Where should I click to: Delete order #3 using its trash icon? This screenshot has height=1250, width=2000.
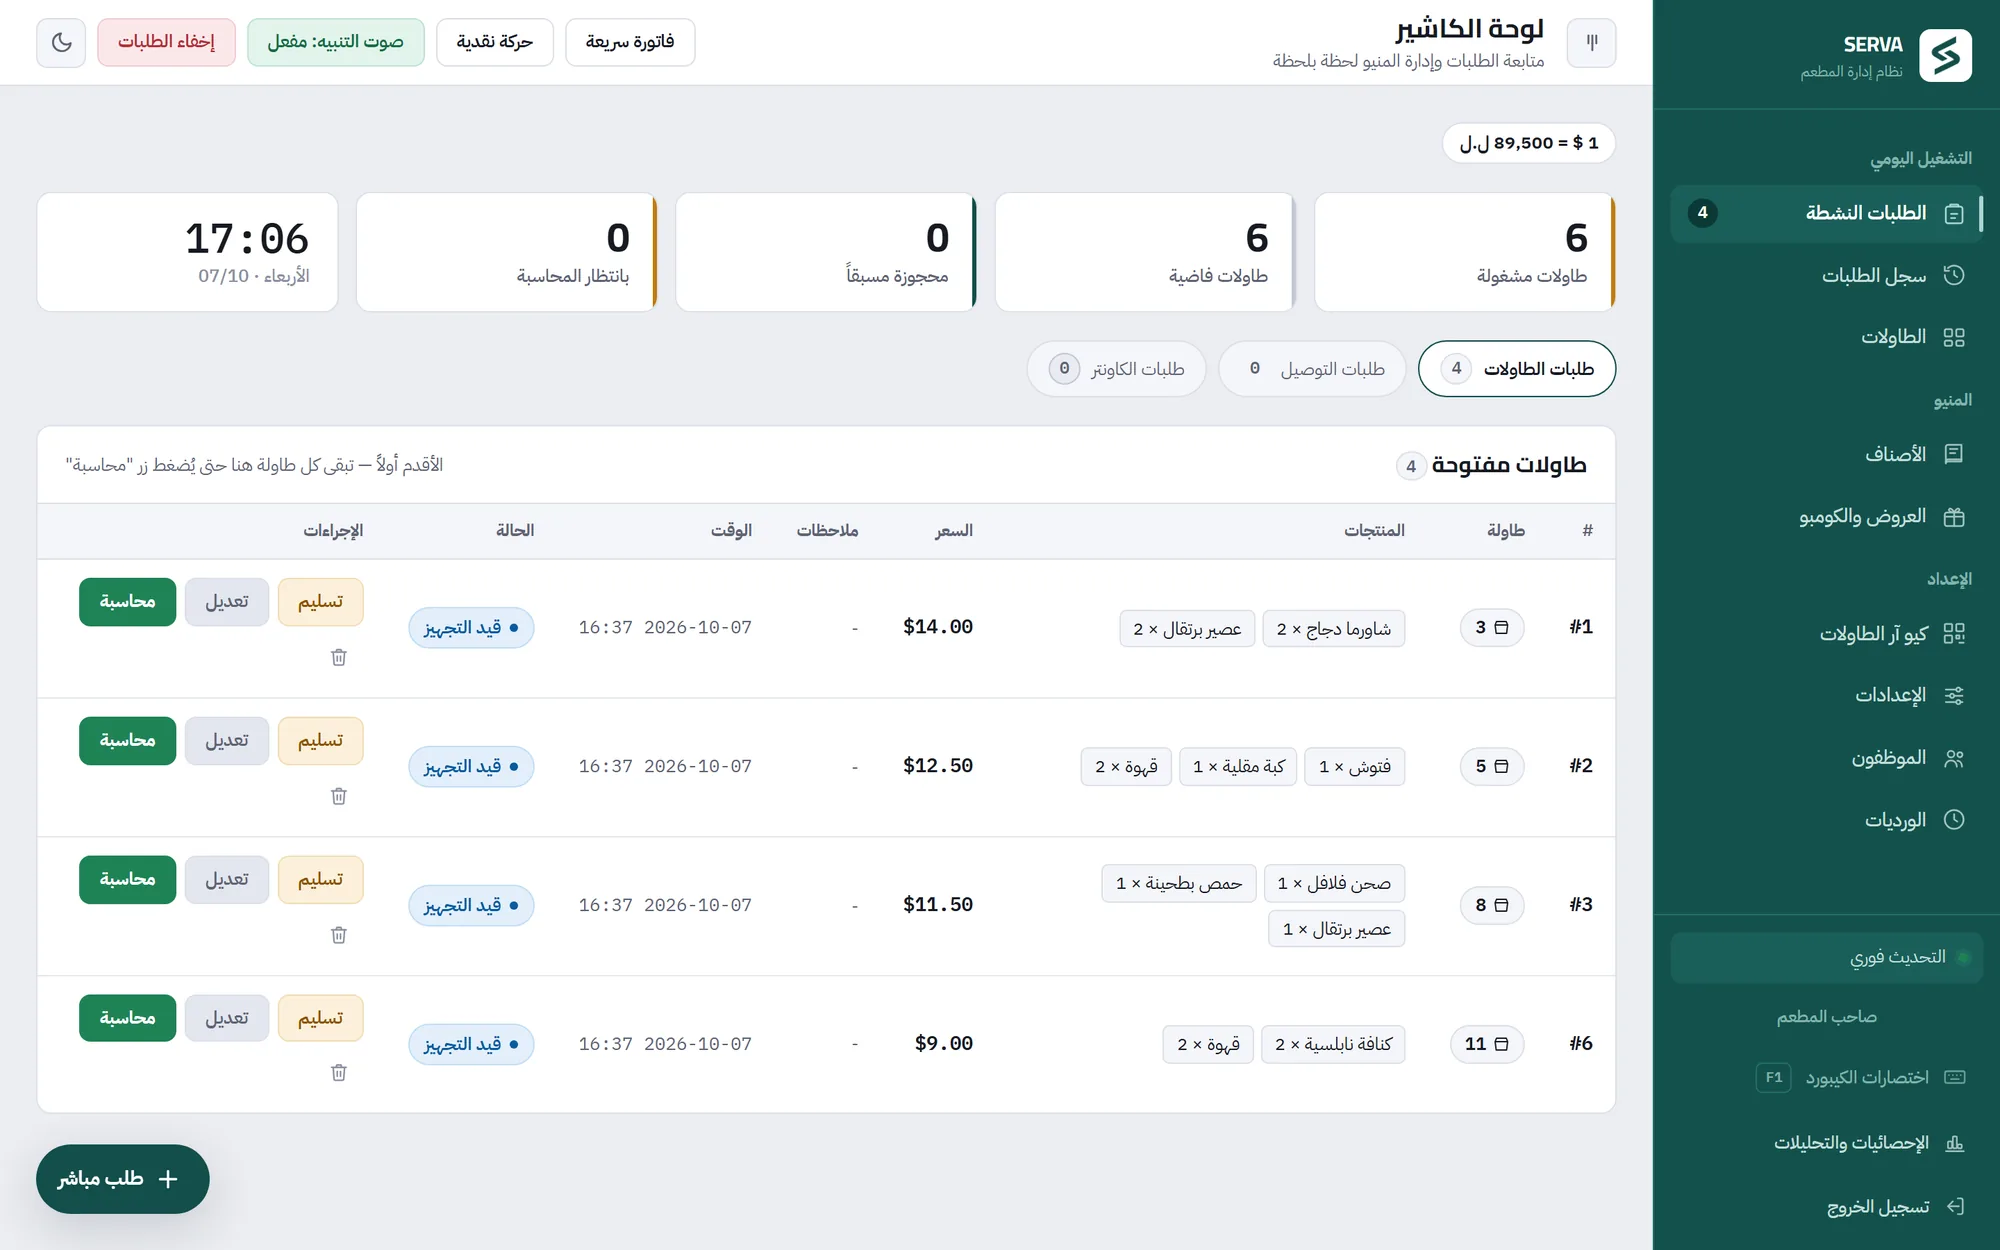click(339, 935)
